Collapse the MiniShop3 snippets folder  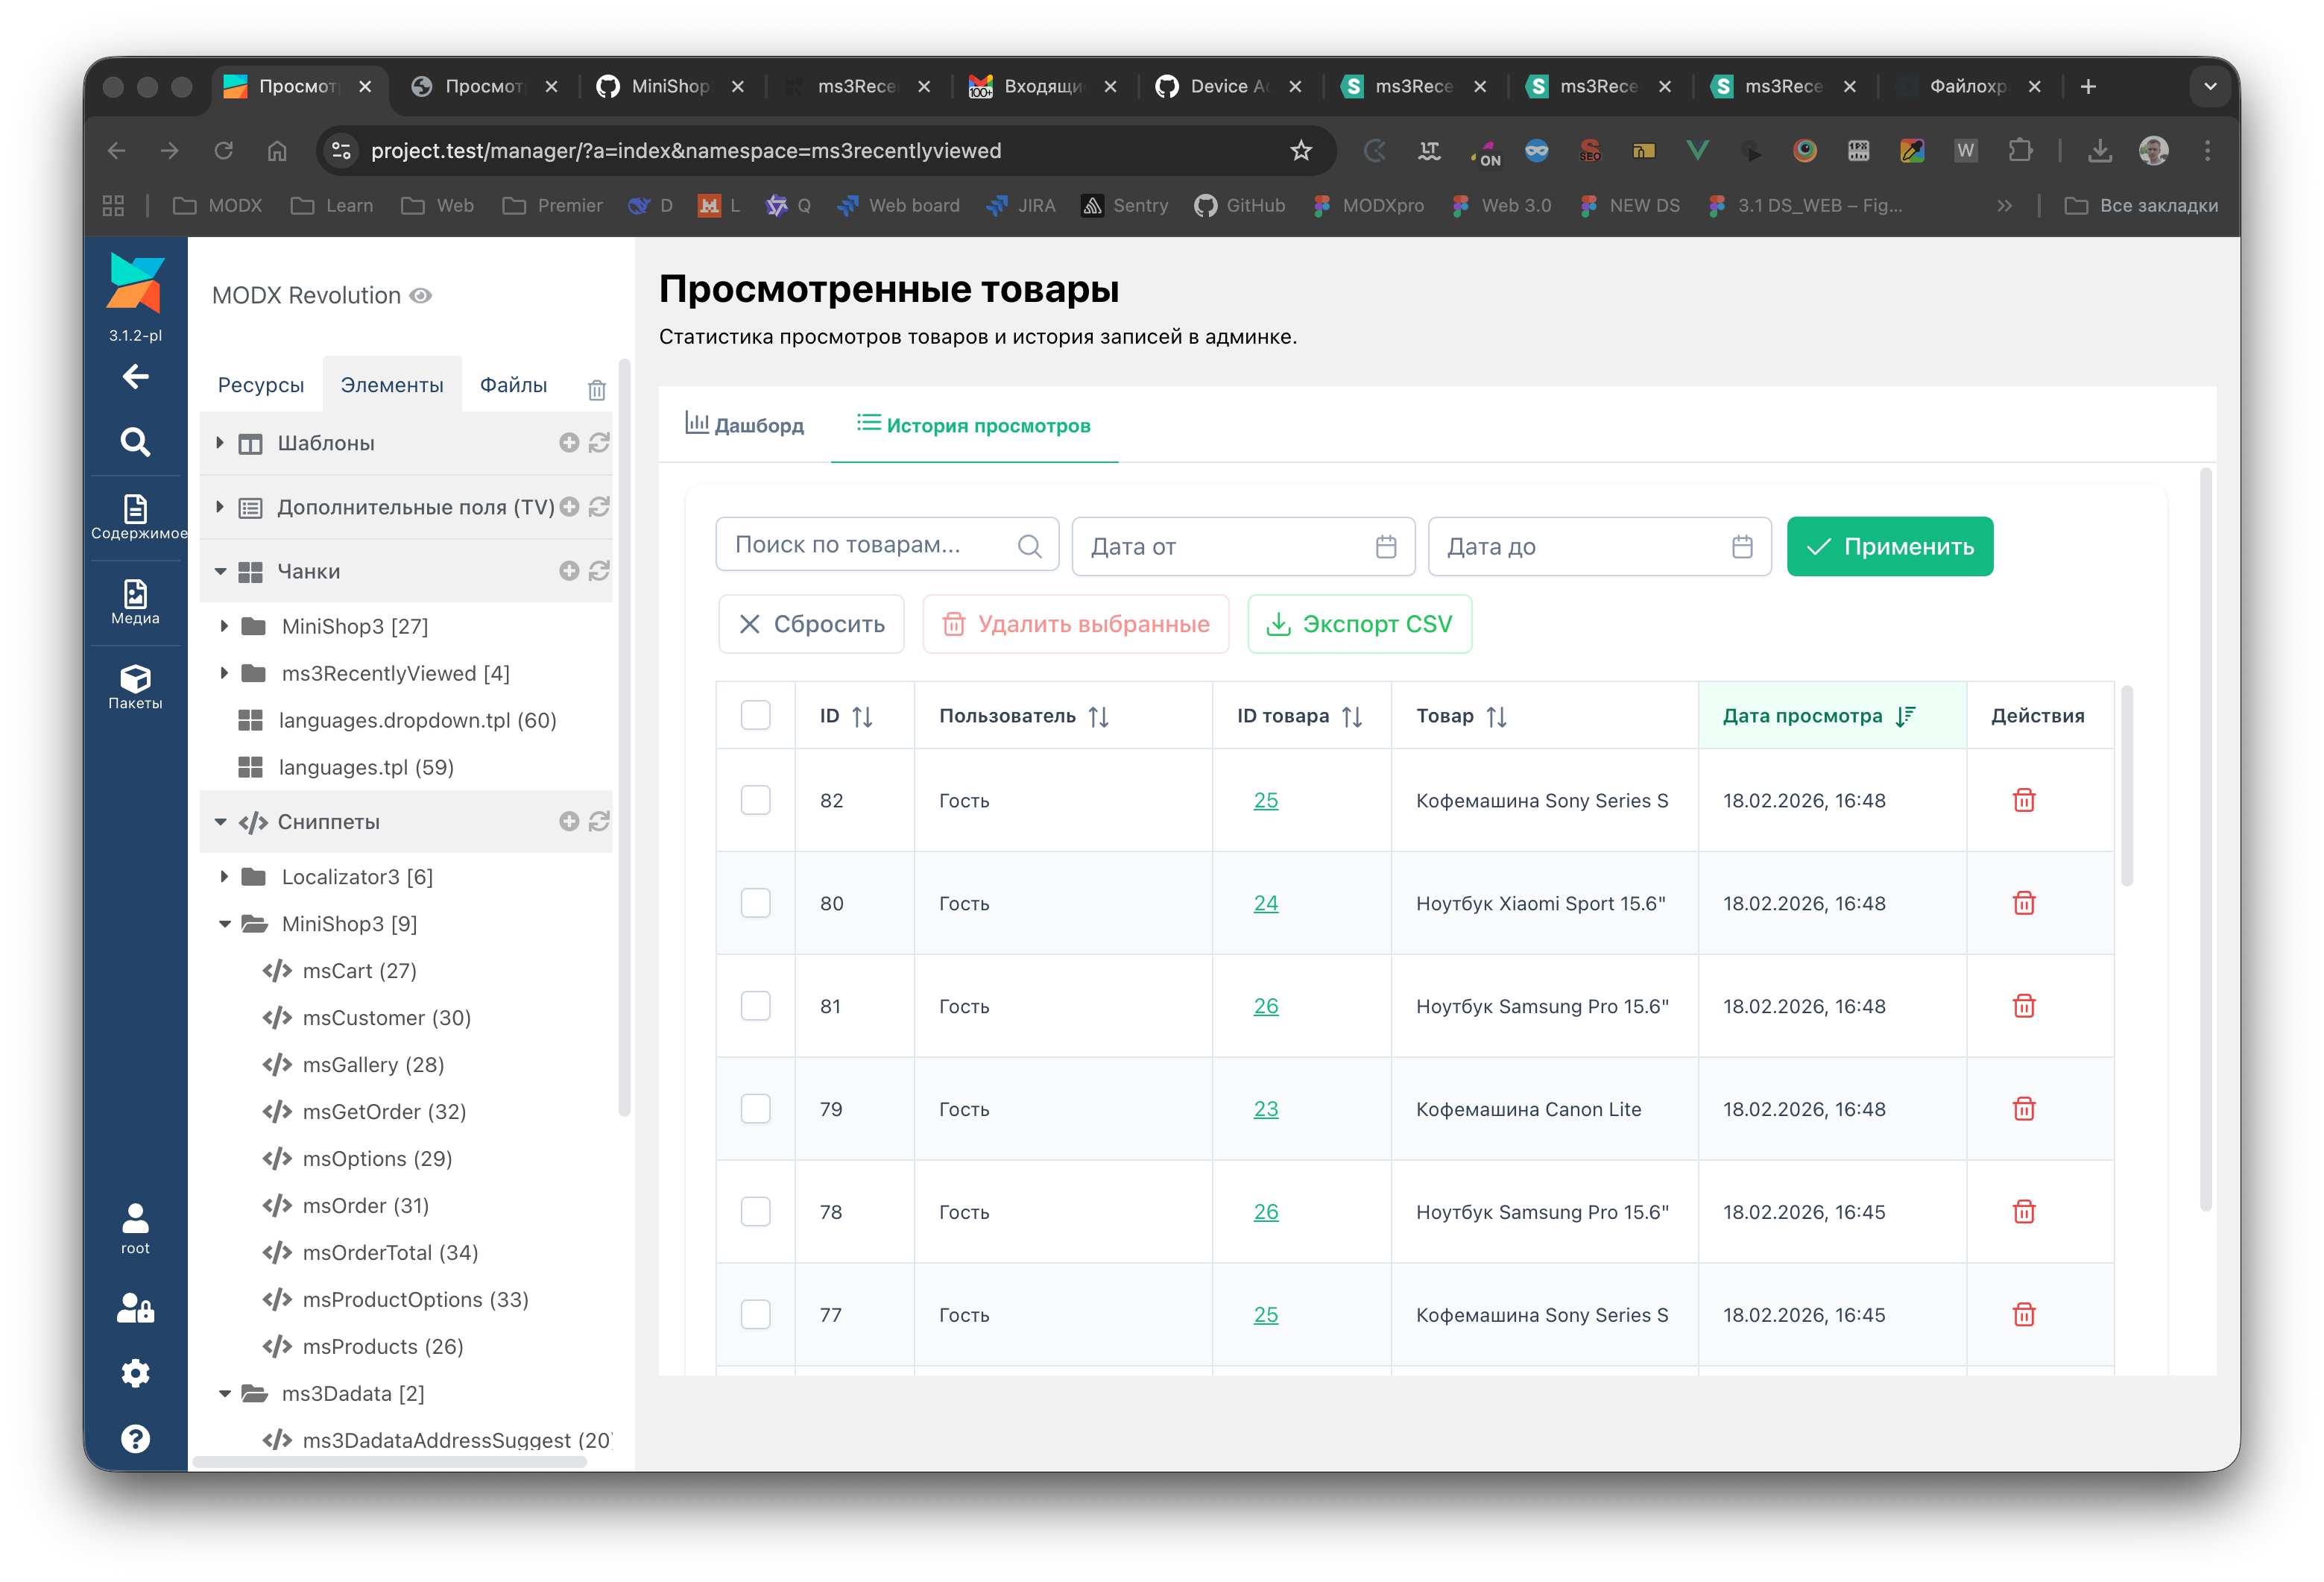pyautogui.click(x=224, y=924)
